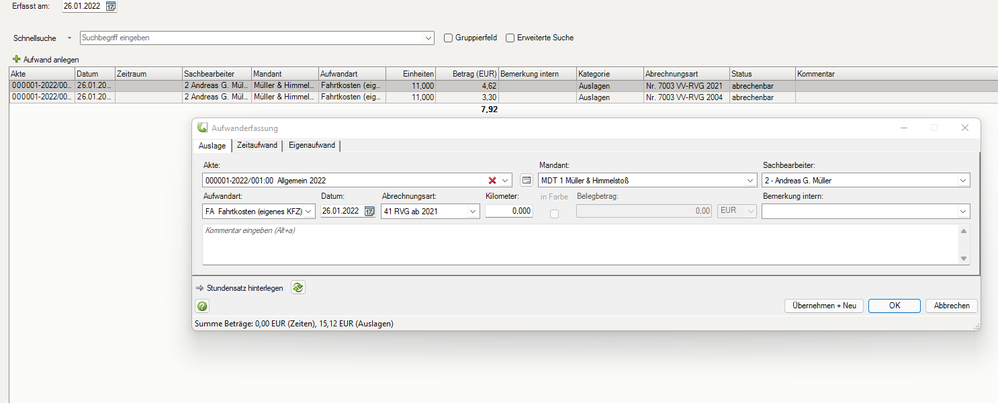Click the Aufwanderfassung window title icon
The width and height of the screenshot is (998, 403).
[203, 128]
